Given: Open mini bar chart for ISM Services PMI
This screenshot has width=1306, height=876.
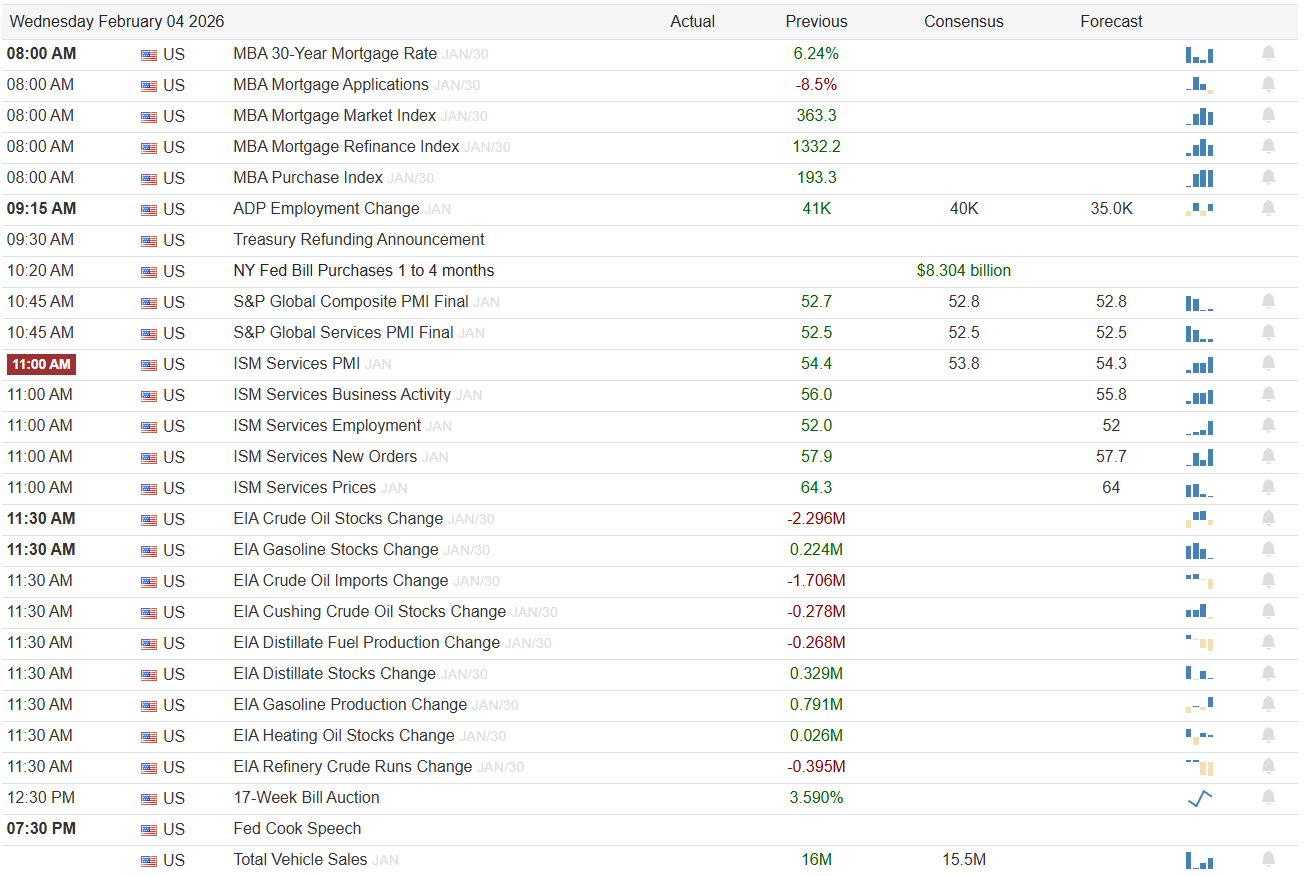Looking at the screenshot, I should [1199, 364].
